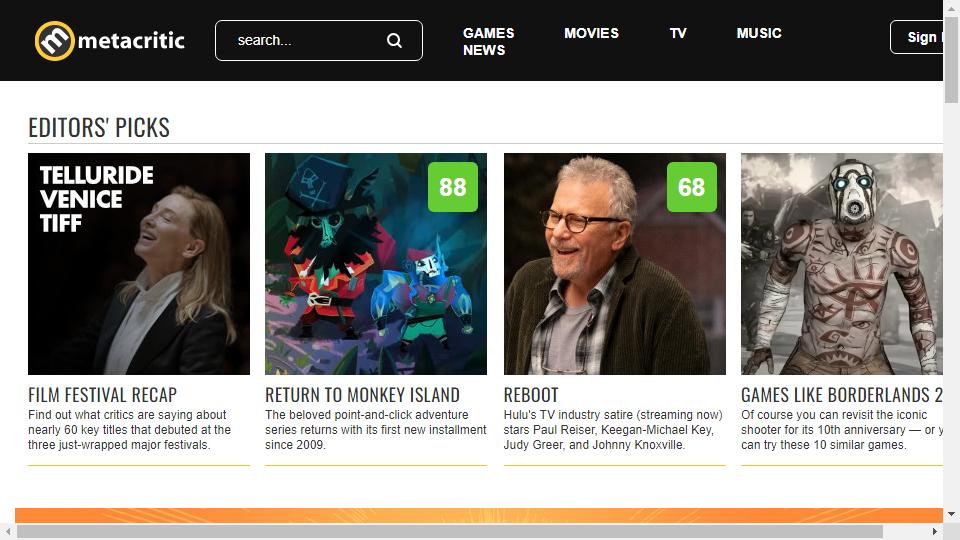Click the horizontal scrollbar track thumb
The height and width of the screenshot is (540, 960).
[x=449, y=531]
